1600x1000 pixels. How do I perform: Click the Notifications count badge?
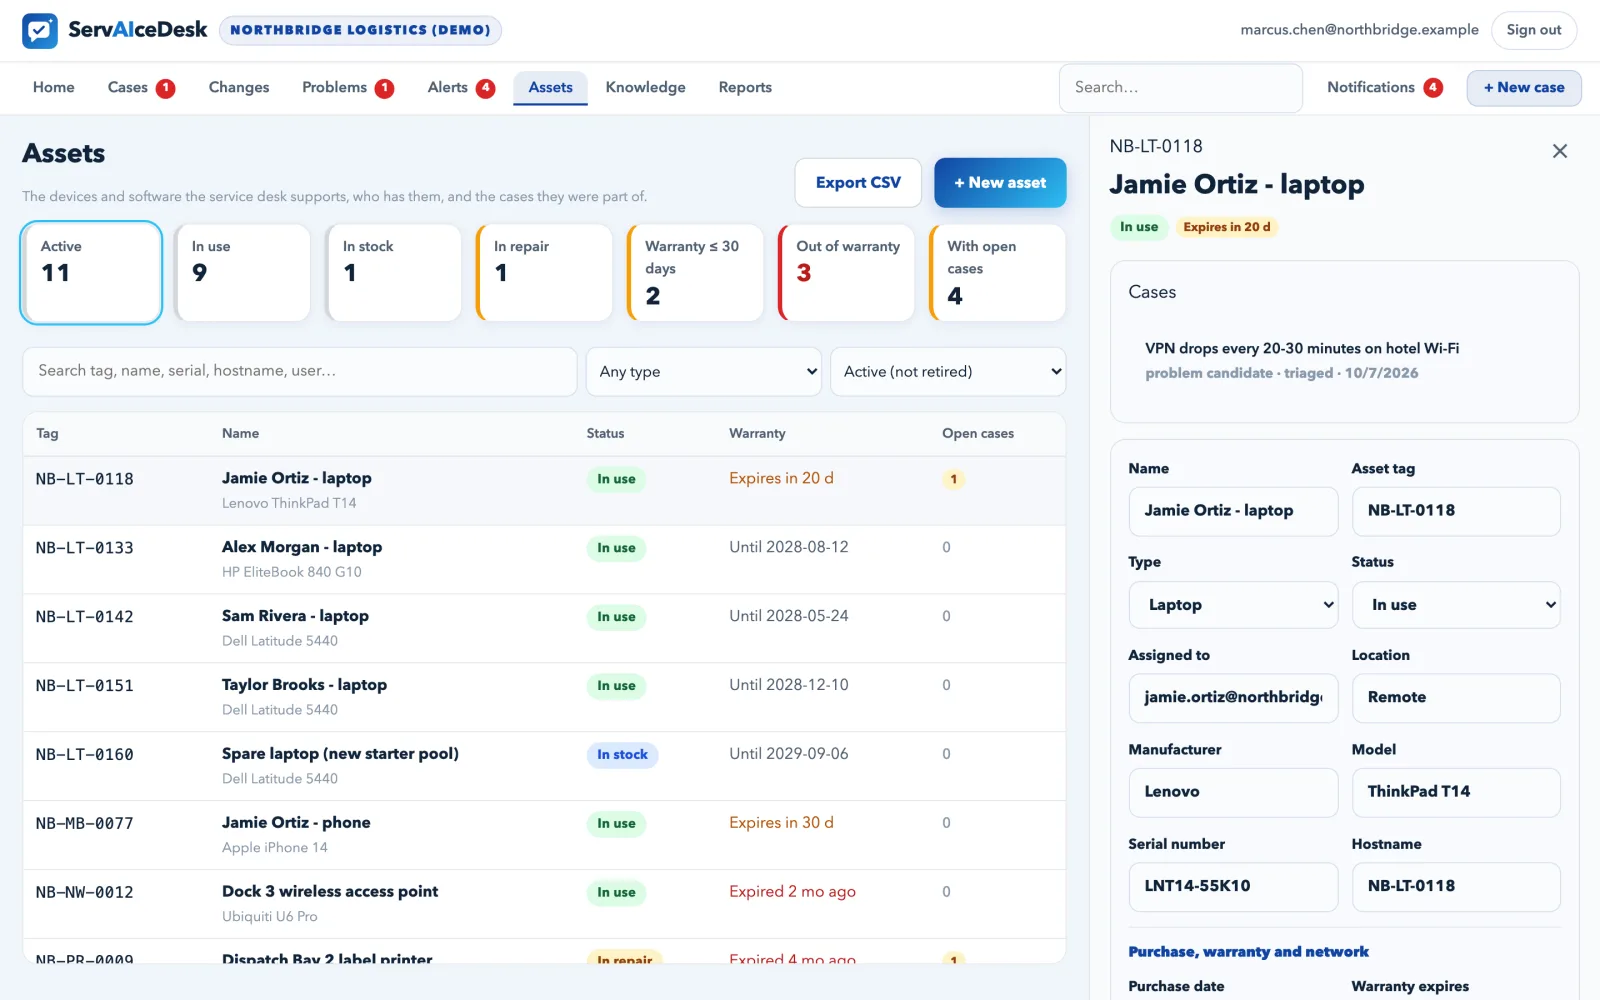tap(1433, 88)
